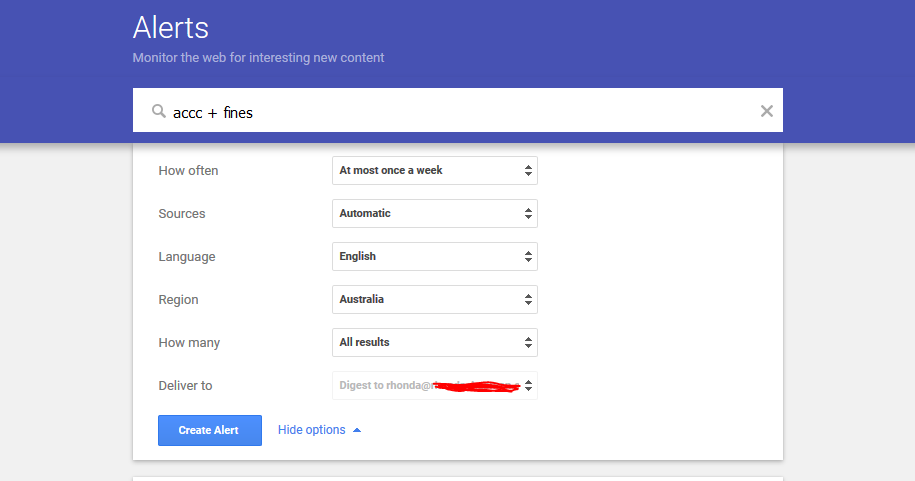
Task: Change the Region dropdown from Australia
Action: 434,300
